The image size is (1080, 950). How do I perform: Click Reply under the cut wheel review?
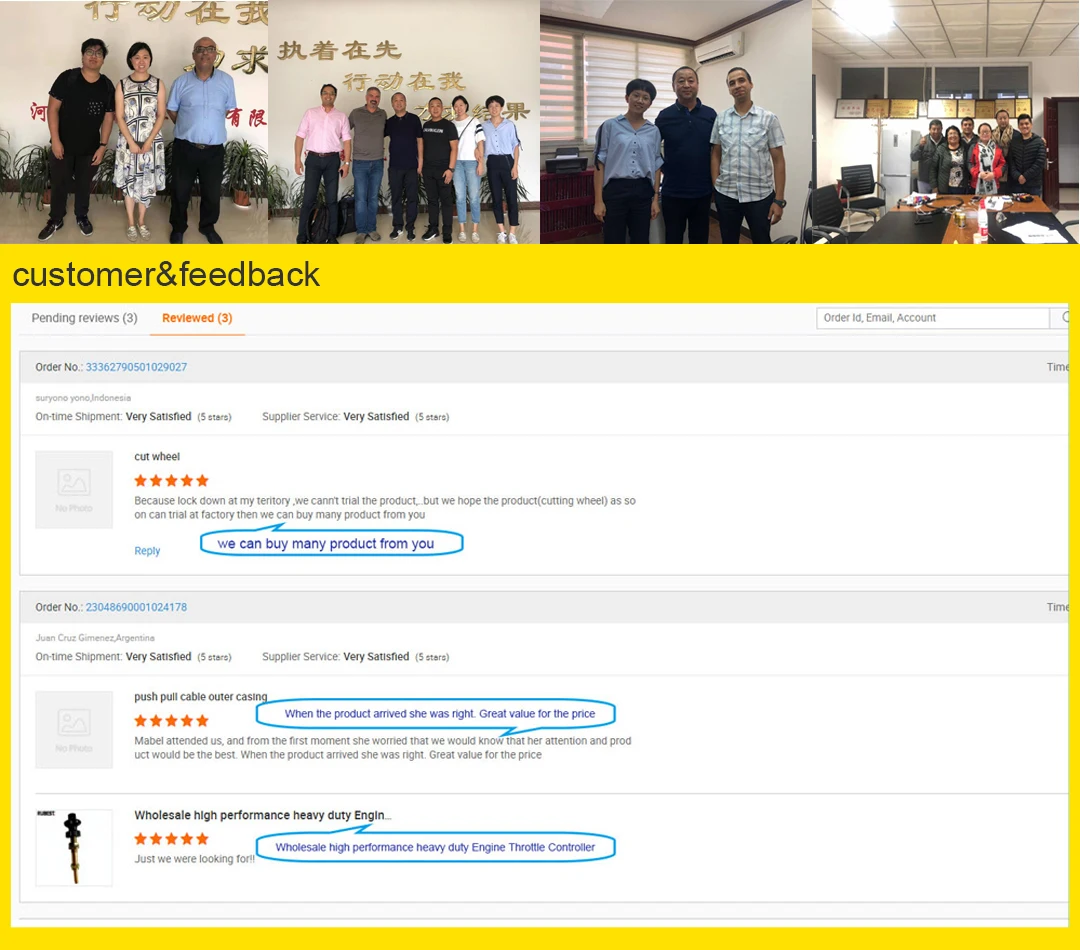tap(147, 551)
